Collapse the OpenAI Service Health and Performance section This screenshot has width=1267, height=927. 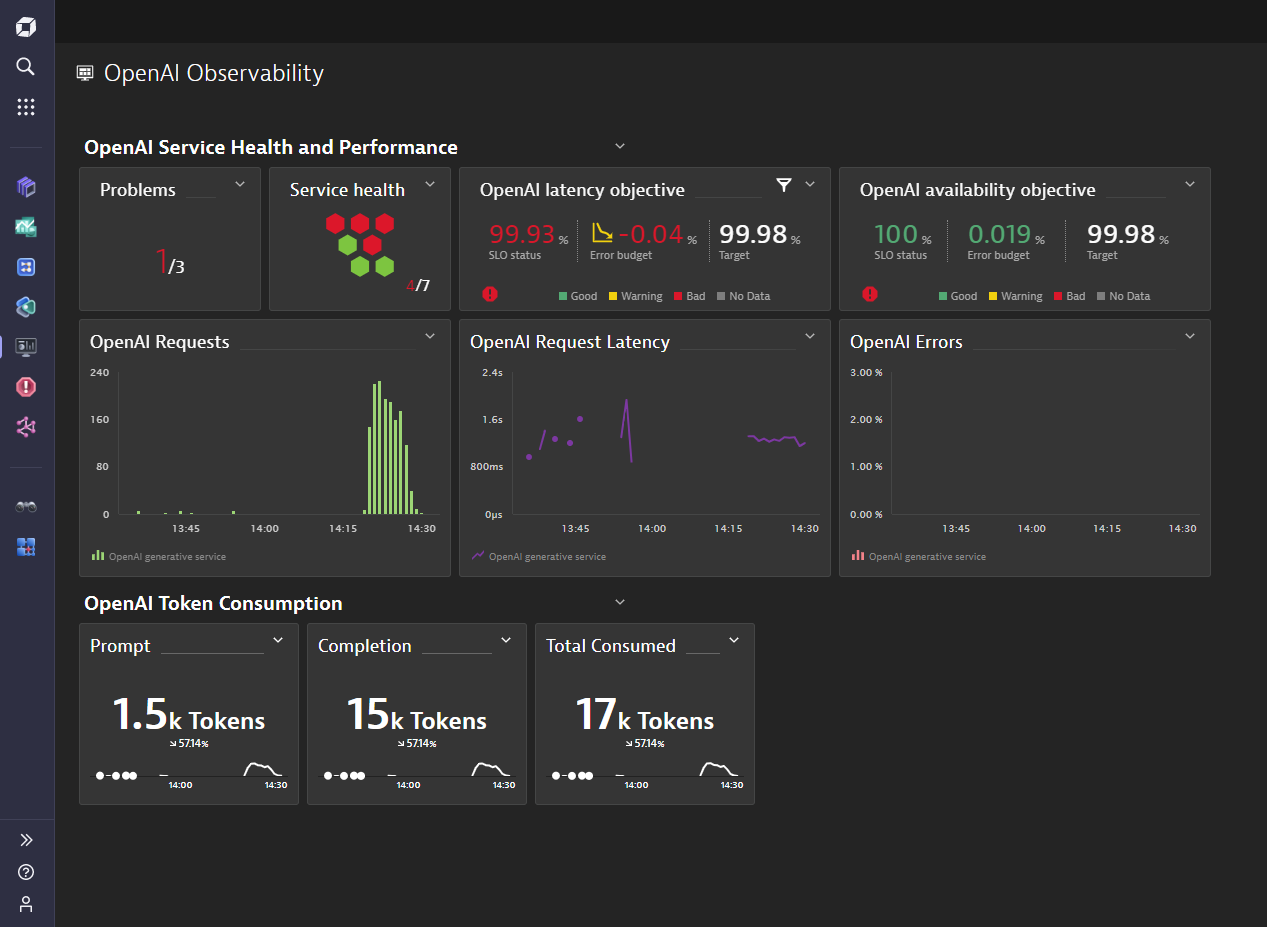click(619, 145)
